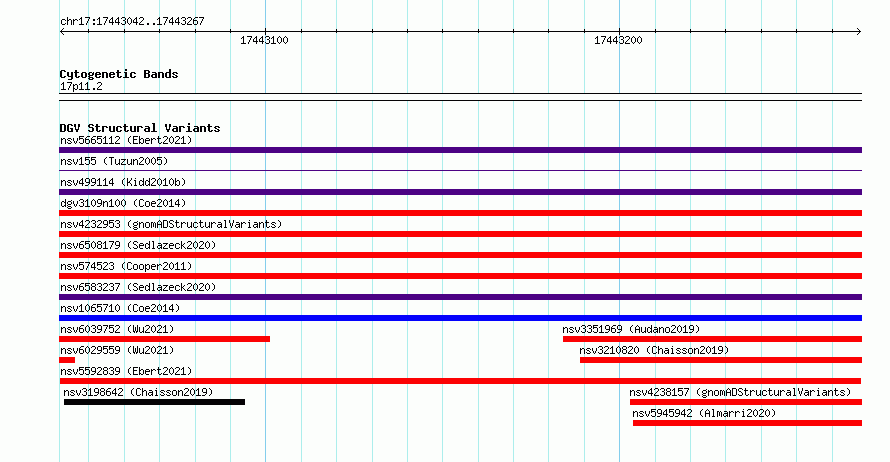This screenshot has height=462, width=890.
Task: Click the red bar under nsv3351969
Action: pyautogui.click(x=712, y=339)
